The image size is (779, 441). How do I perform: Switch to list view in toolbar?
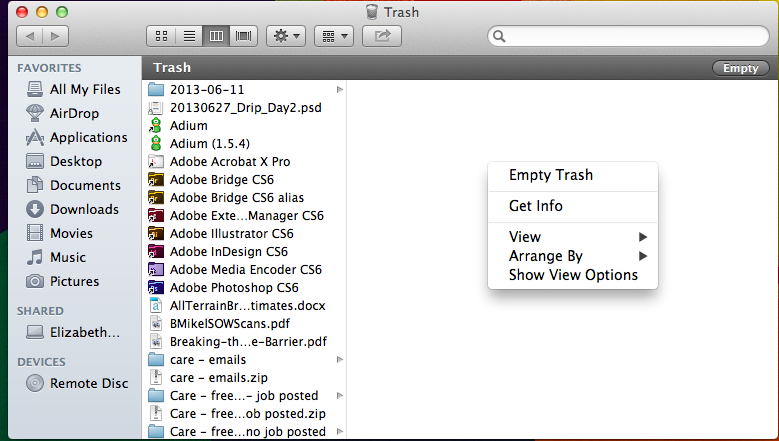click(x=187, y=36)
